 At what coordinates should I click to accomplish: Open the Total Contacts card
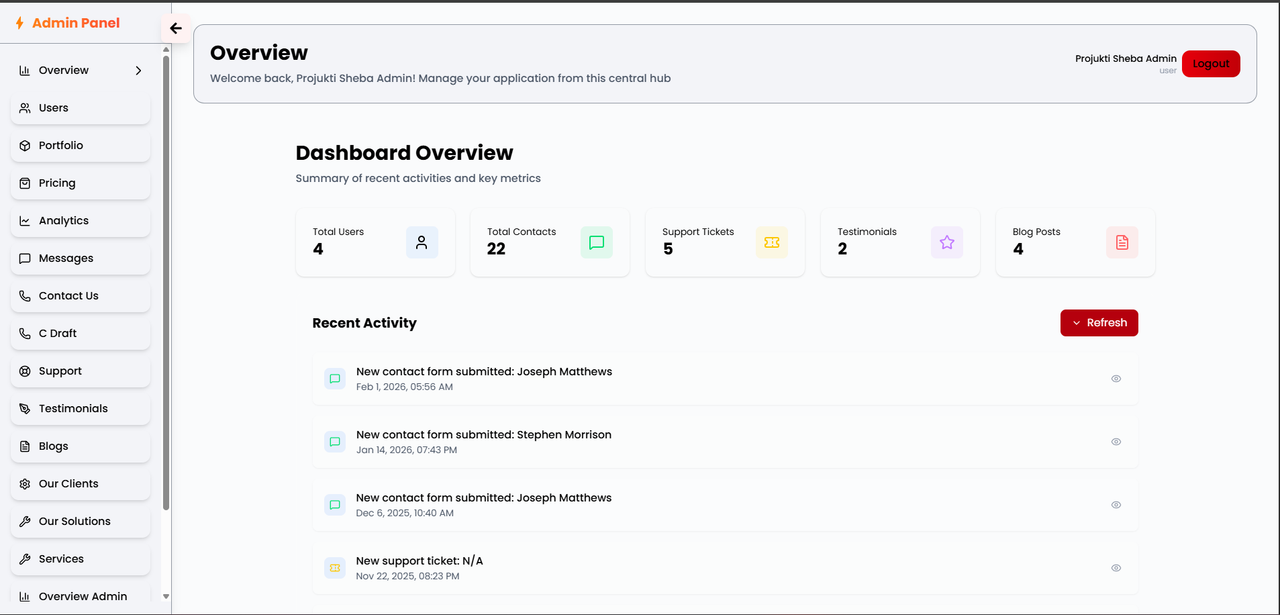550,242
